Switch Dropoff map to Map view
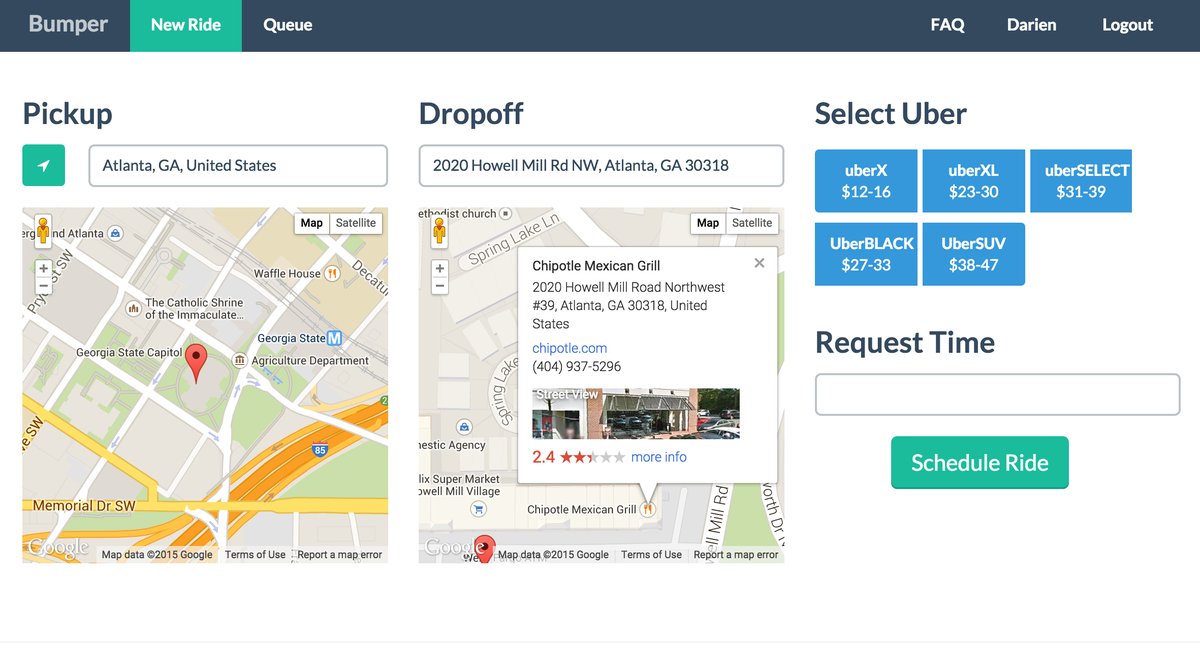This screenshot has width=1200, height=668. pyautogui.click(x=708, y=223)
